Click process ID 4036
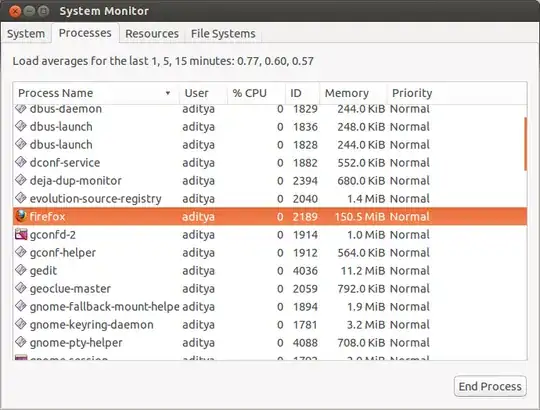This screenshot has height=410, width=540. pos(305,271)
